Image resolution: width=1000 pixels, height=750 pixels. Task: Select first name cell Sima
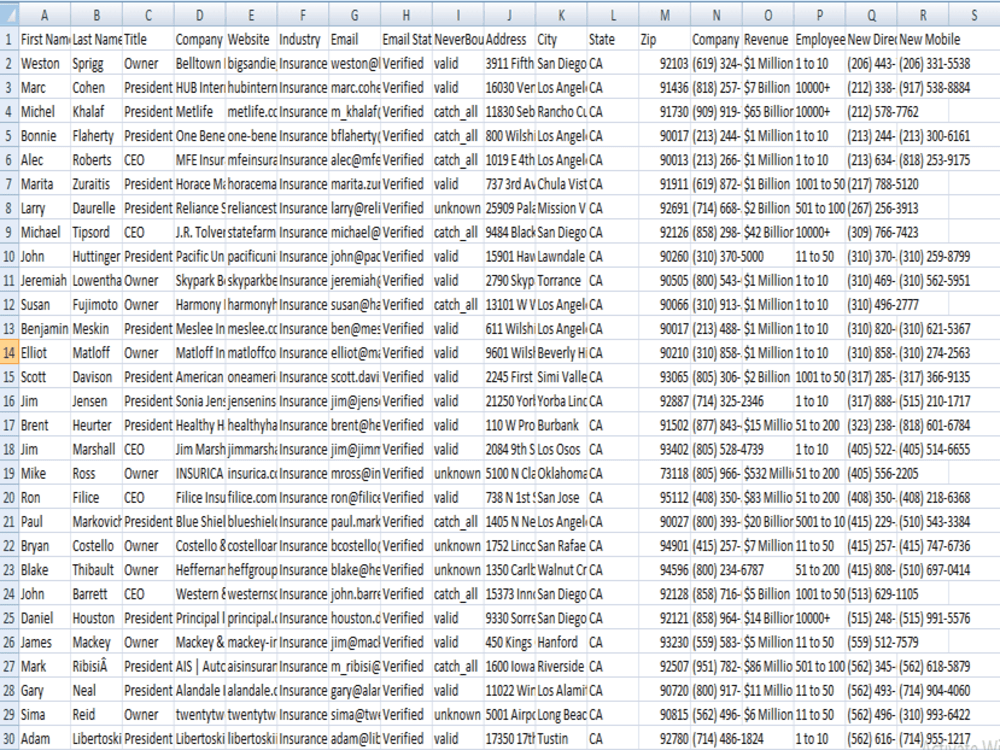pyautogui.click(x=45, y=714)
